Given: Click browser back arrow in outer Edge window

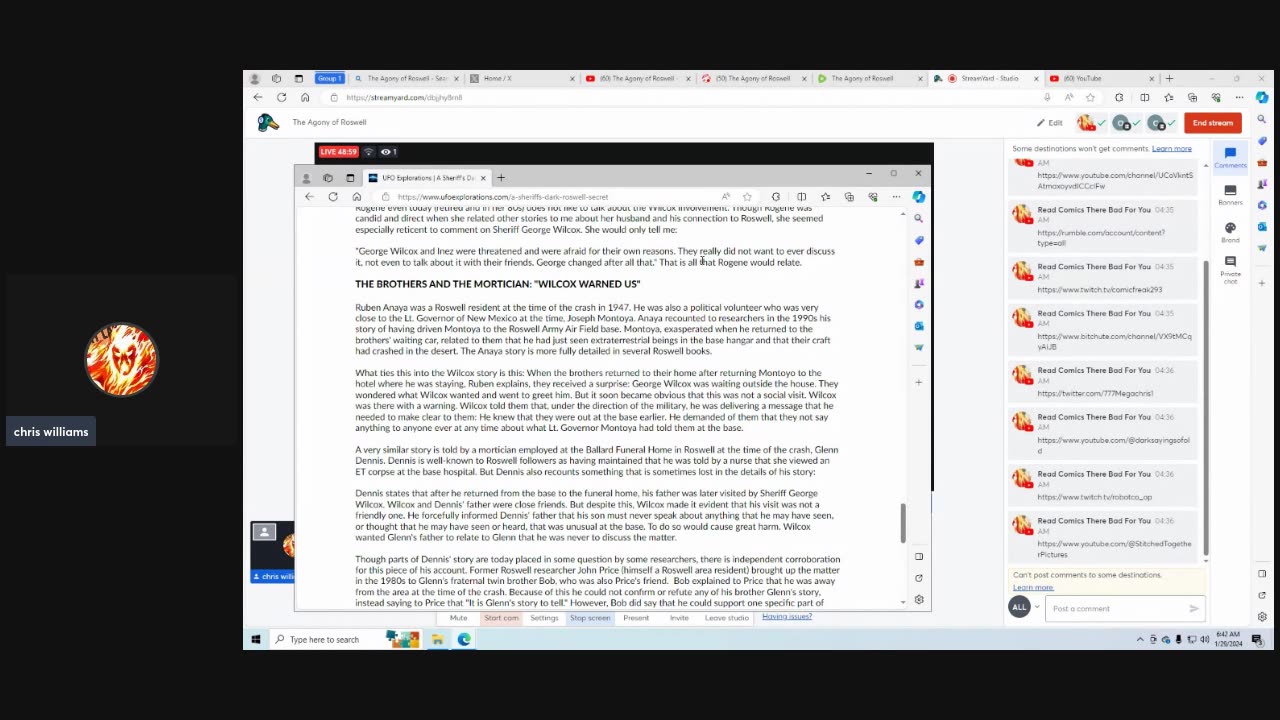Looking at the screenshot, I should (x=258, y=97).
